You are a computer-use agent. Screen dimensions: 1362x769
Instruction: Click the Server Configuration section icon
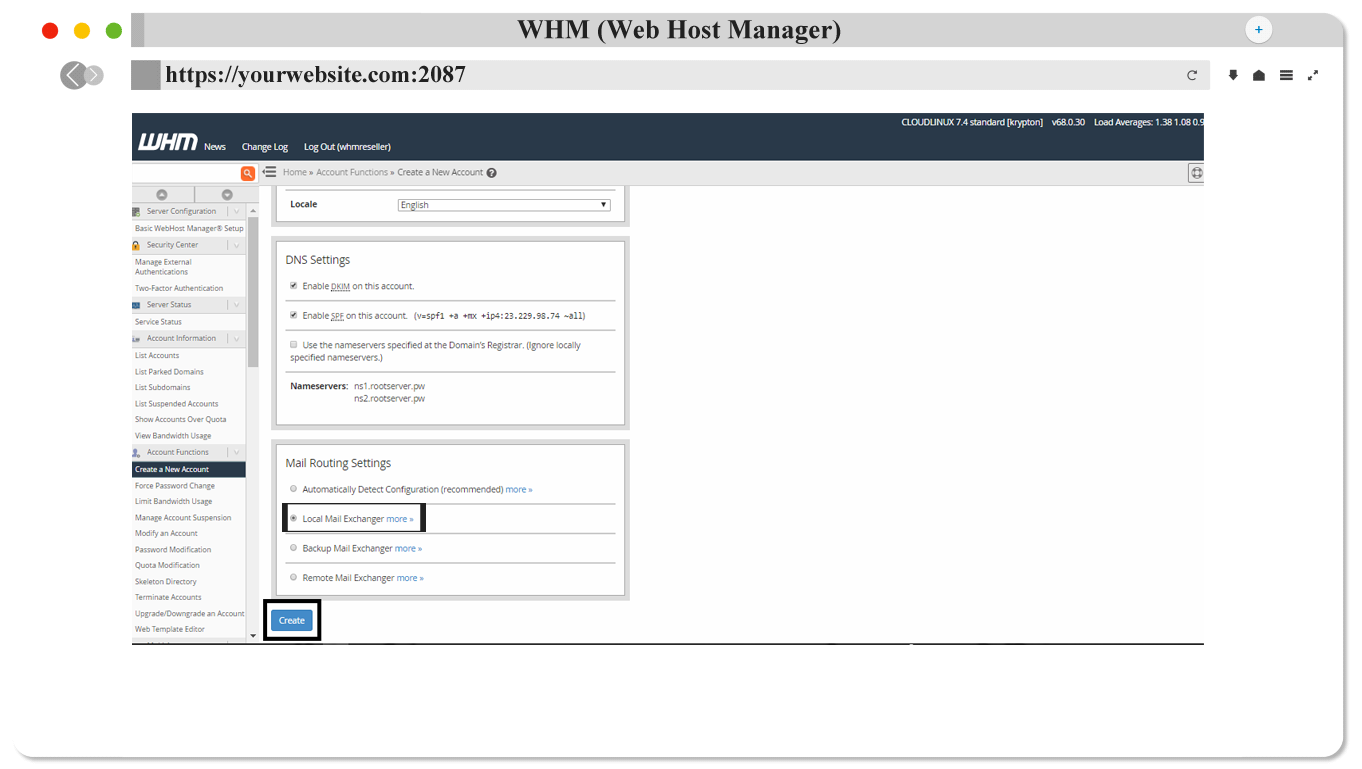(136, 212)
